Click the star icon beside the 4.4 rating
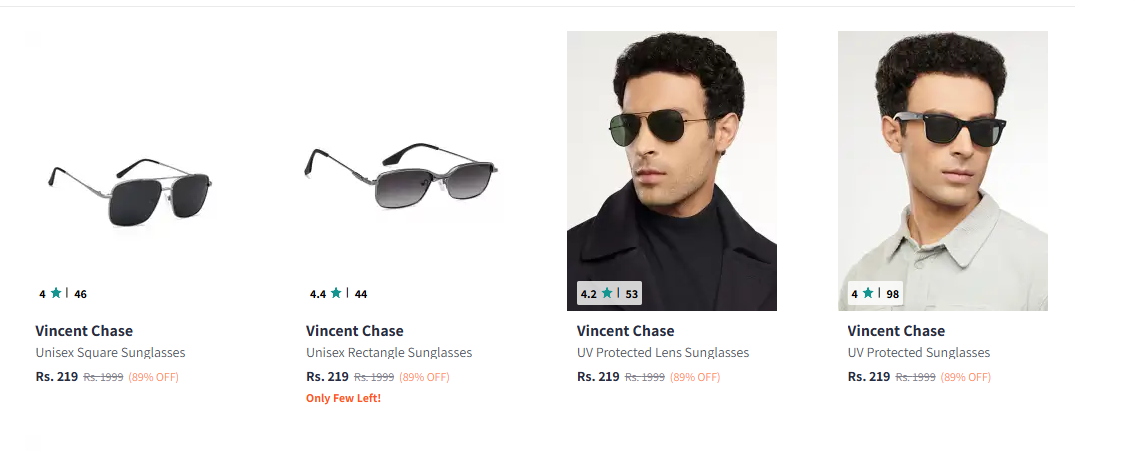The height and width of the screenshot is (461, 1135). [336, 294]
